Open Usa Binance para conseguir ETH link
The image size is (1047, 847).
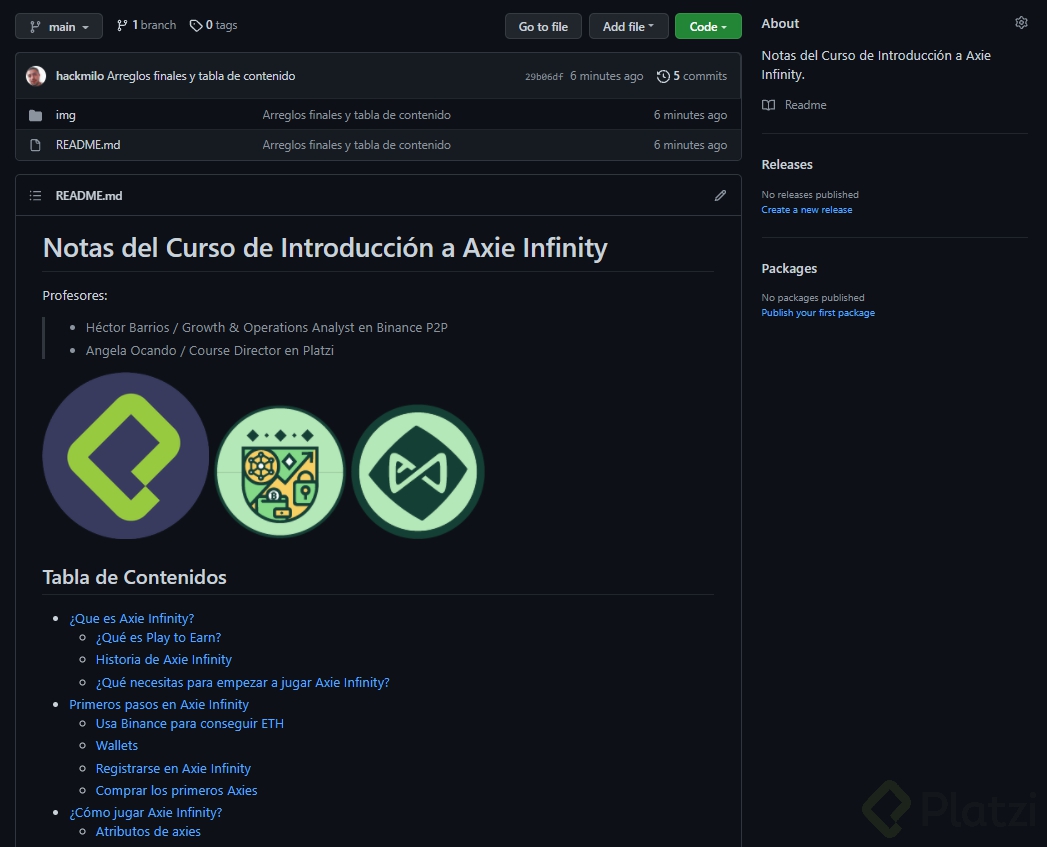(x=190, y=723)
